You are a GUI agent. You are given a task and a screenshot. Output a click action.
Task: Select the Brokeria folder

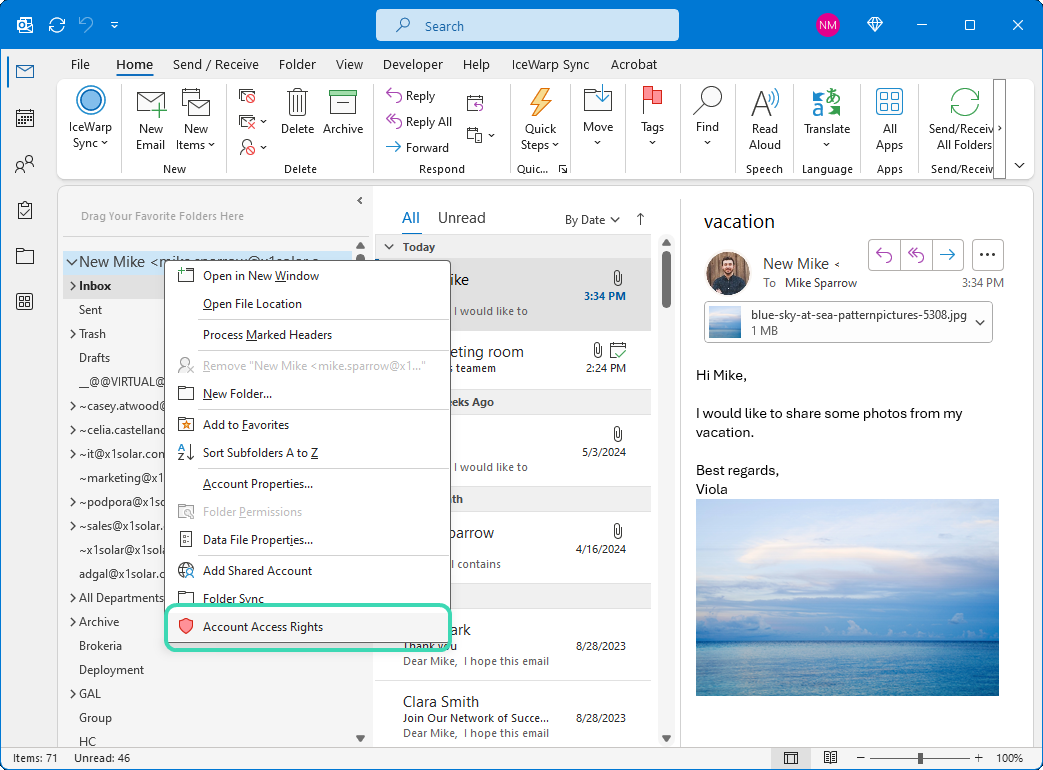pos(100,646)
